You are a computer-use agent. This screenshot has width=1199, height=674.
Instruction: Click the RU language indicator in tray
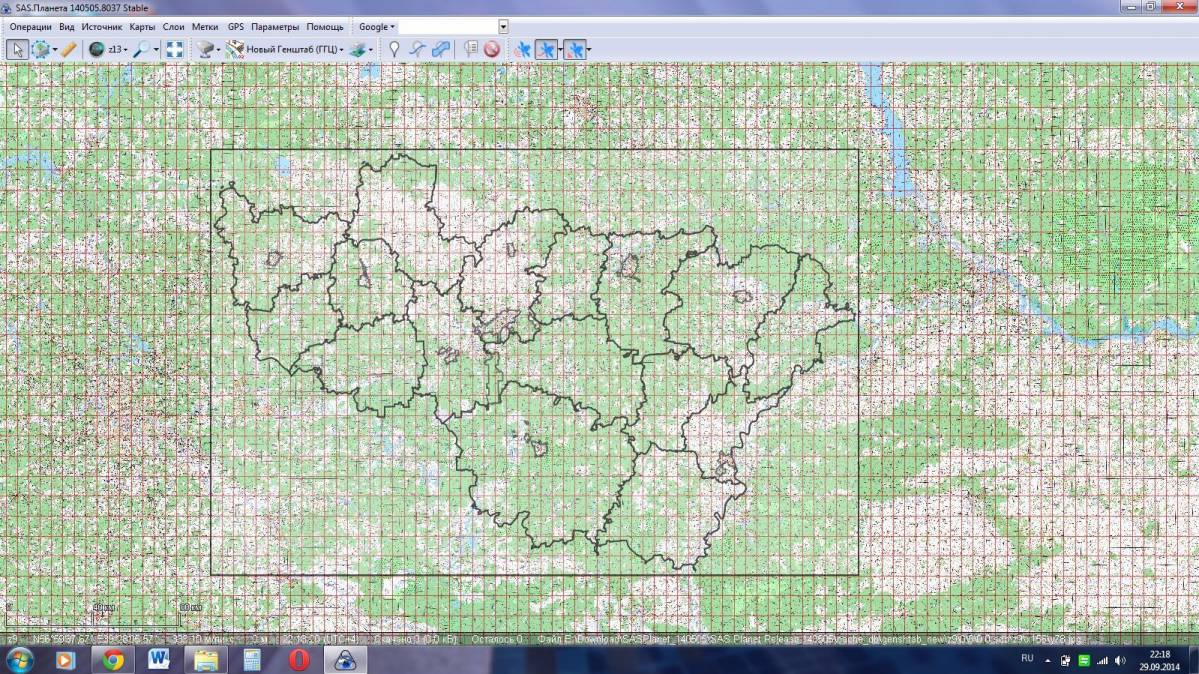click(x=1027, y=659)
